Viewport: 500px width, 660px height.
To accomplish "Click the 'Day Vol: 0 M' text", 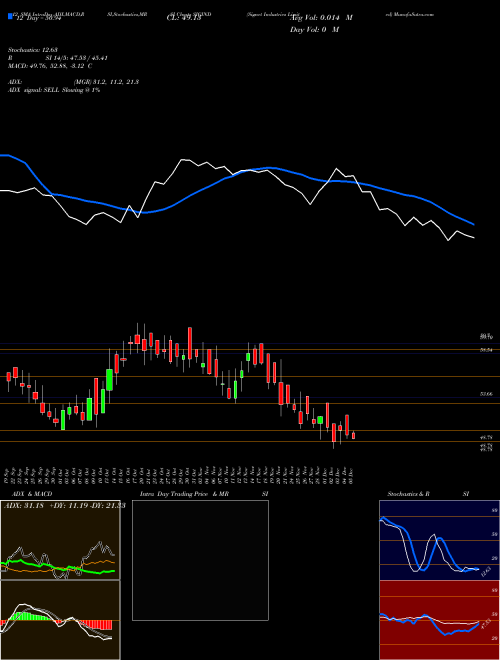I will [x=314, y=30].
